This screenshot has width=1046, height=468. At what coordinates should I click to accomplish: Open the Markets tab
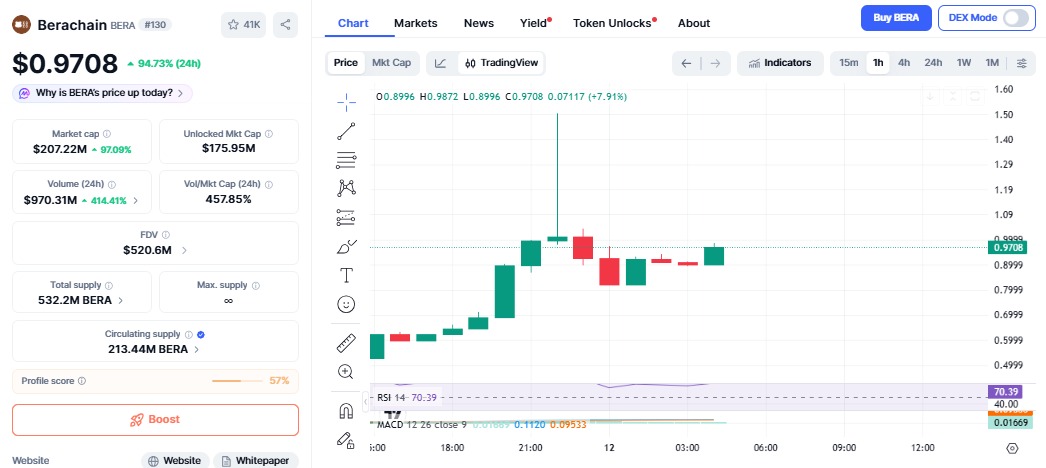pos(416,23)
